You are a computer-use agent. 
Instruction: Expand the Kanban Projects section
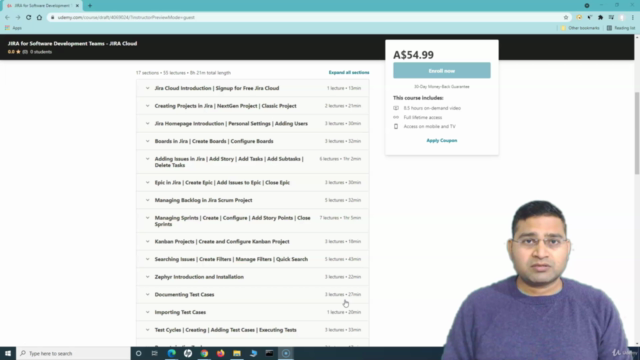click(253, 242)
